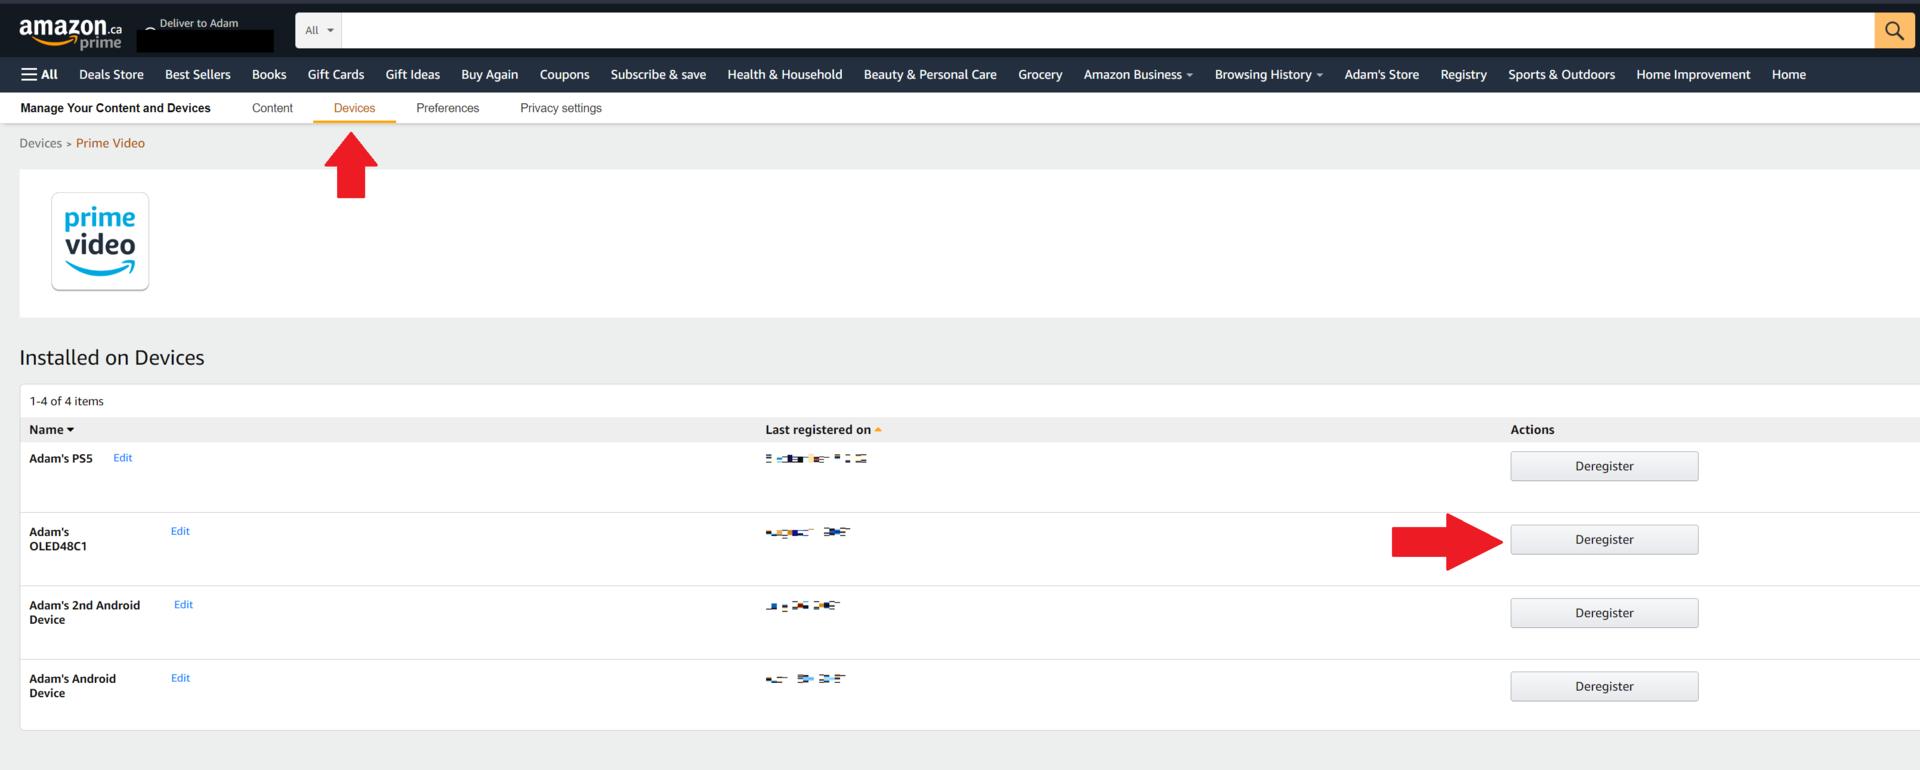Open the Preferences tab
1920x770 pixels.
coord(447,108)
